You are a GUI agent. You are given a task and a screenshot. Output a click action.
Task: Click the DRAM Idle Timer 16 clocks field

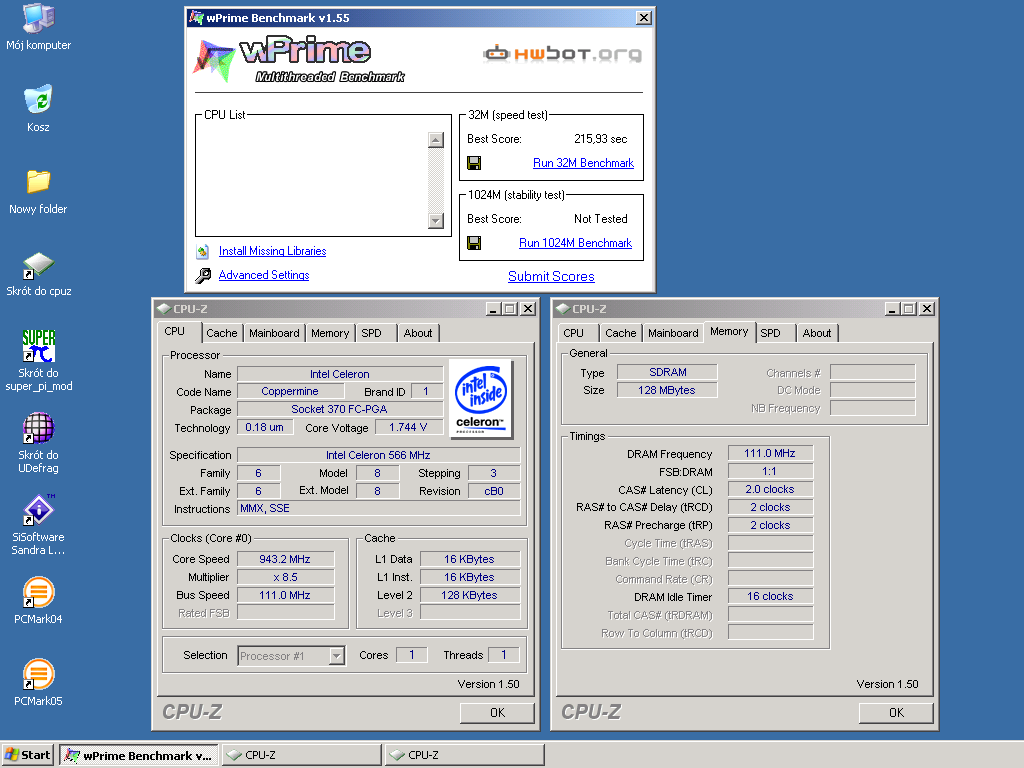click(770, 596)
